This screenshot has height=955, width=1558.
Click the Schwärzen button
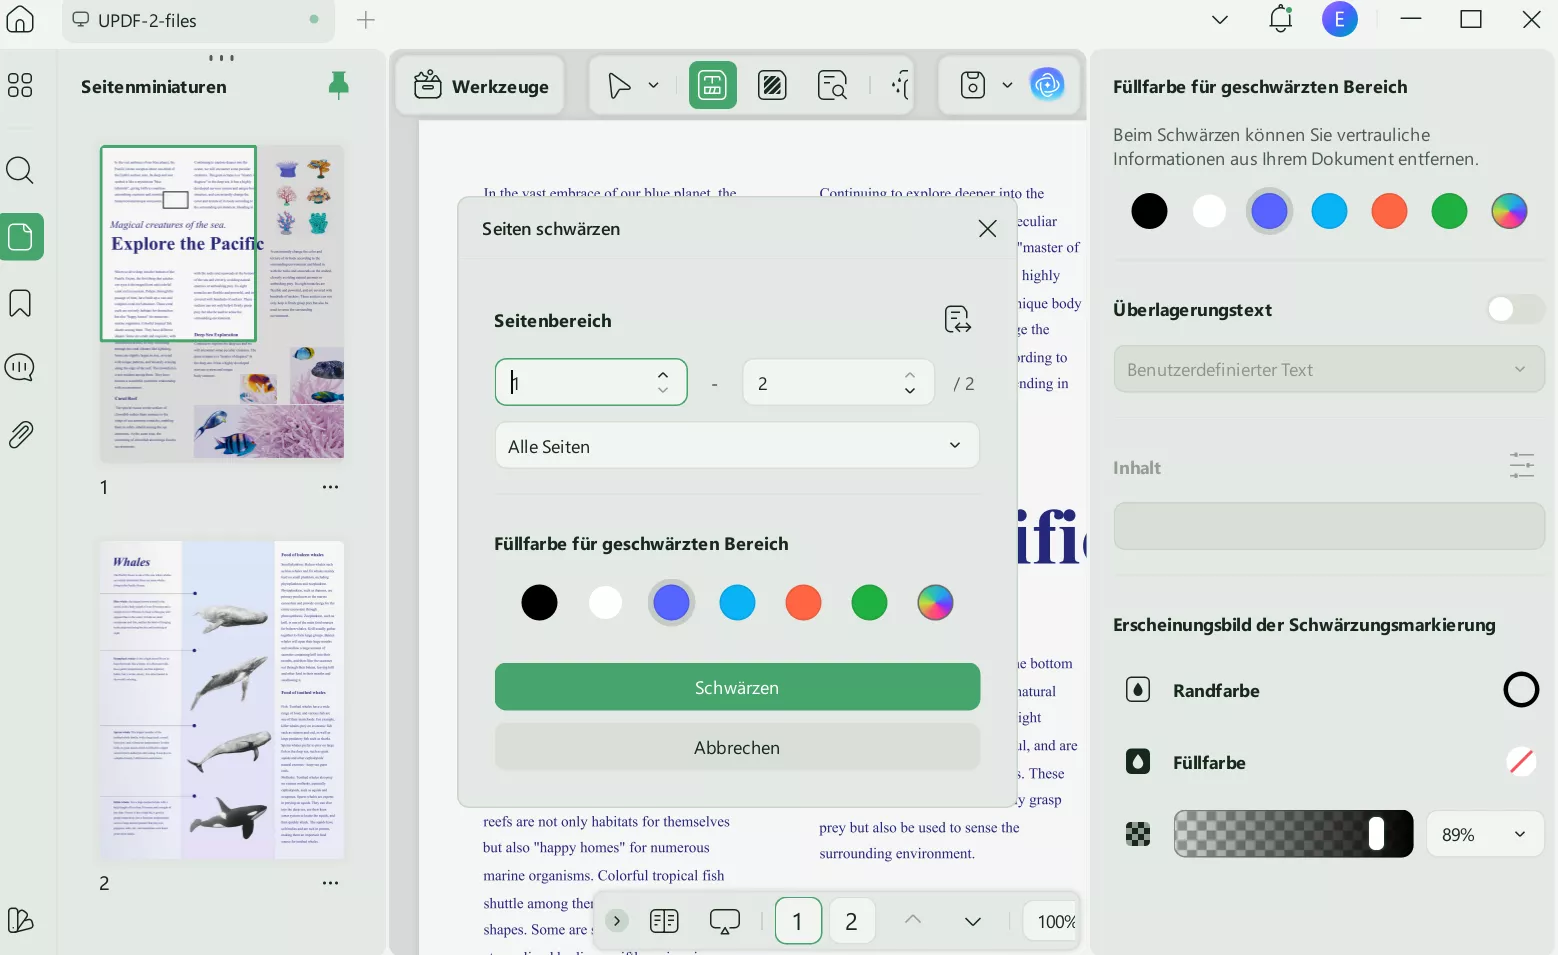click(737, 687)
